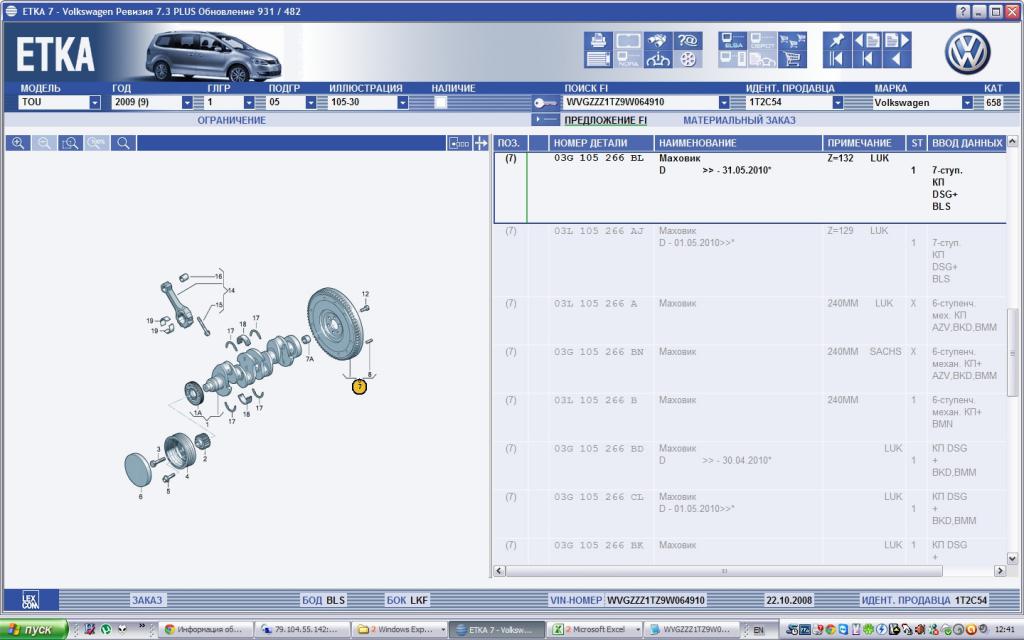The width and height of the screenshot is (1024, 640).
Task: Click the single-bar previous group icon
Action: point(867,59)
